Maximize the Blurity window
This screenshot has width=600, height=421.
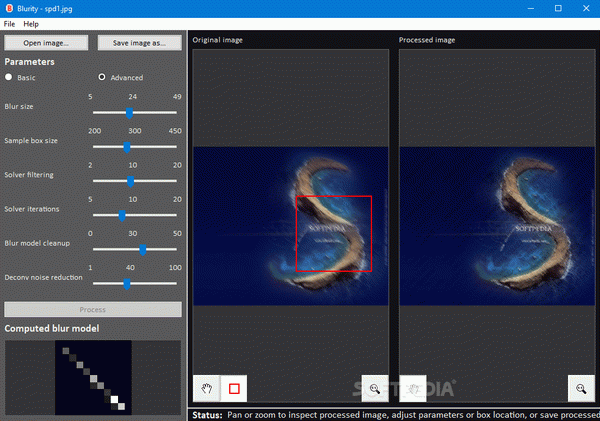coord(558,8)
